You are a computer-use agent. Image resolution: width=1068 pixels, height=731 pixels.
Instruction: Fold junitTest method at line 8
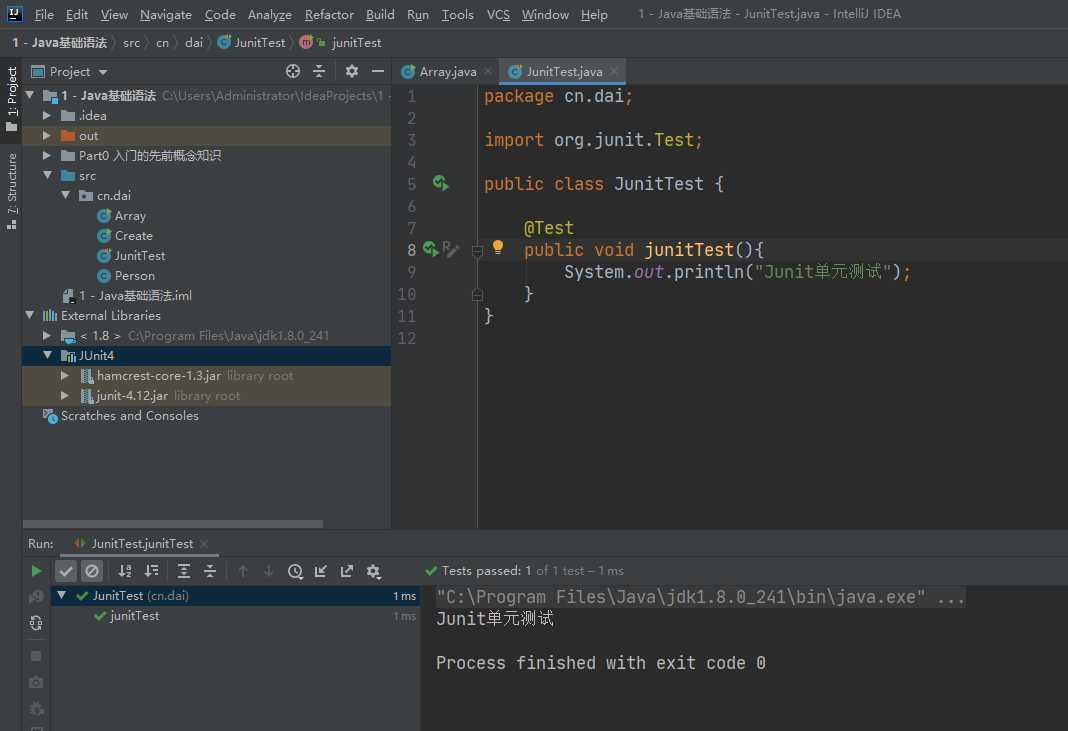[x=477, y=251]
